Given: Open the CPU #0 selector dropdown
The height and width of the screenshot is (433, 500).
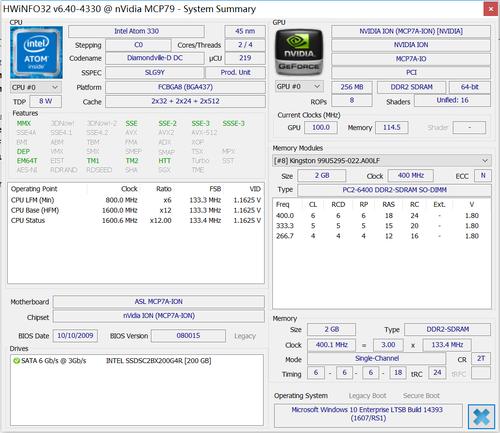Looking at the screenshot, I should (x=36, y=87).
